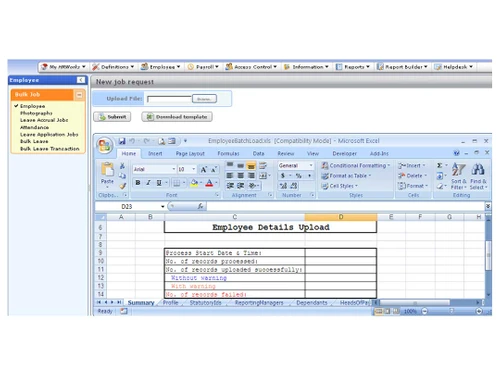500x375 pixels.
Task: Insert function using the fx button
Action: [x=200, y=206]
